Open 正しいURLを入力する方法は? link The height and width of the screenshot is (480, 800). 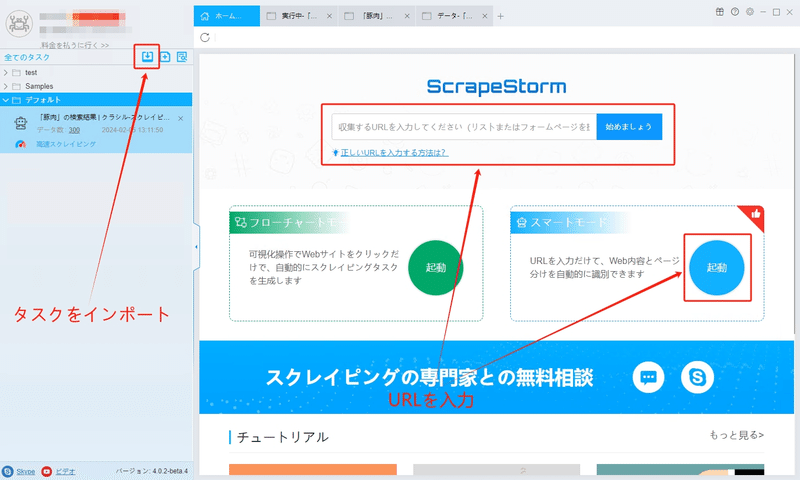coord(394,153)
